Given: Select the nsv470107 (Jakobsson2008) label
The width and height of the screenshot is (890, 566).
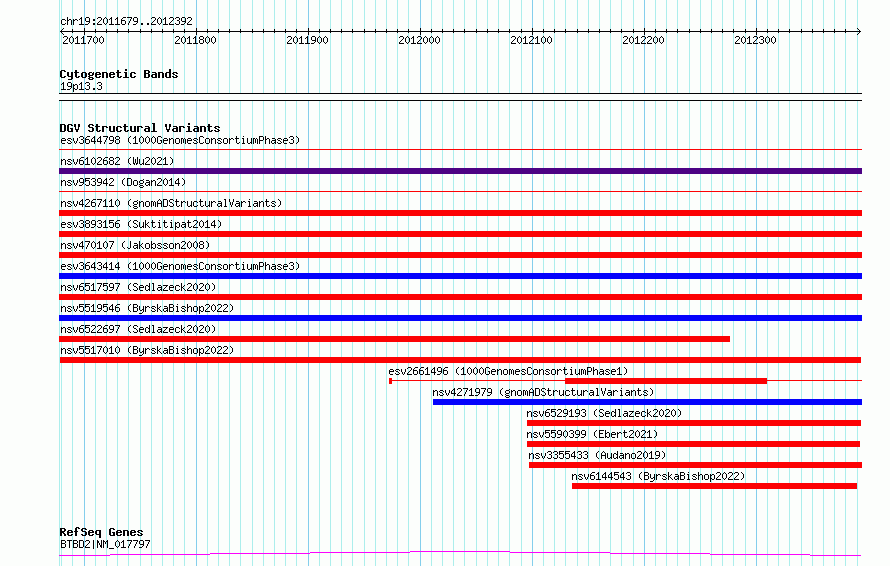Looking at the screenshot, I should point(135,245).
